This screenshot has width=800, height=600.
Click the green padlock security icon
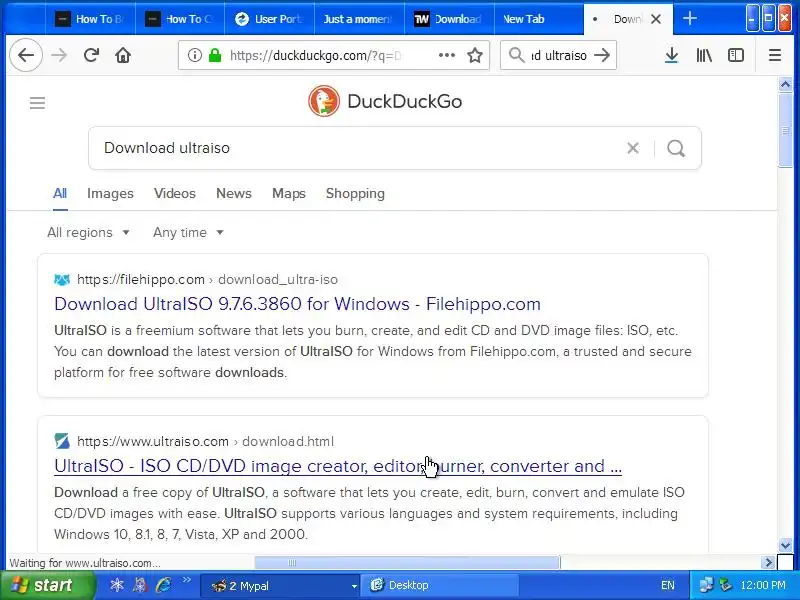coord(215,55)
